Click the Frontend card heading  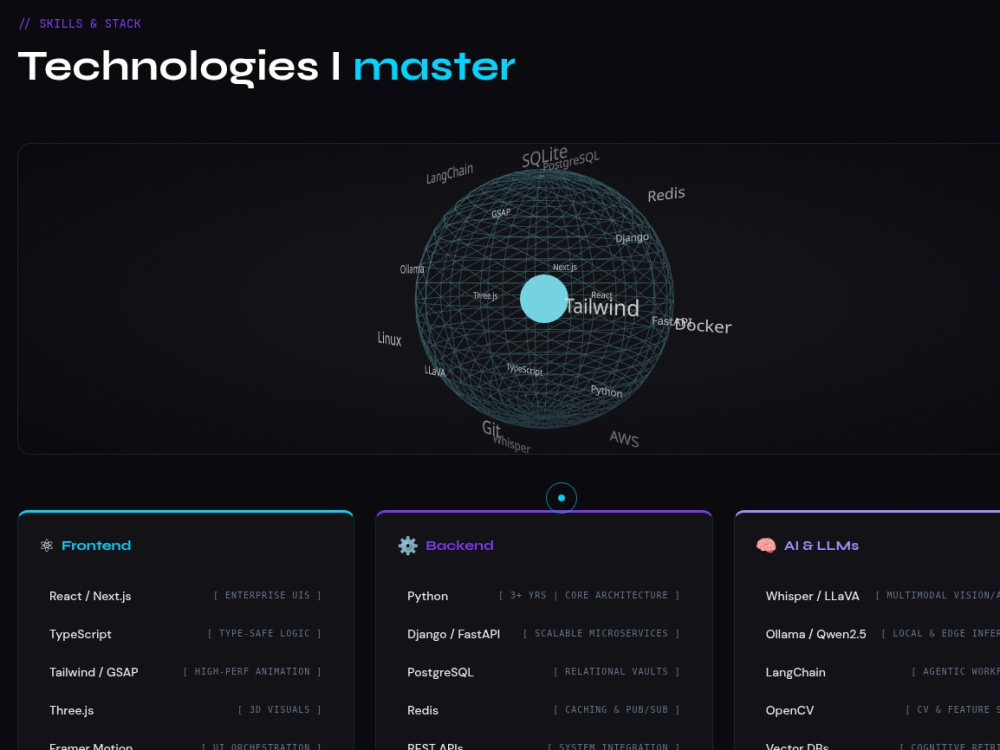[x=96, y=545]
